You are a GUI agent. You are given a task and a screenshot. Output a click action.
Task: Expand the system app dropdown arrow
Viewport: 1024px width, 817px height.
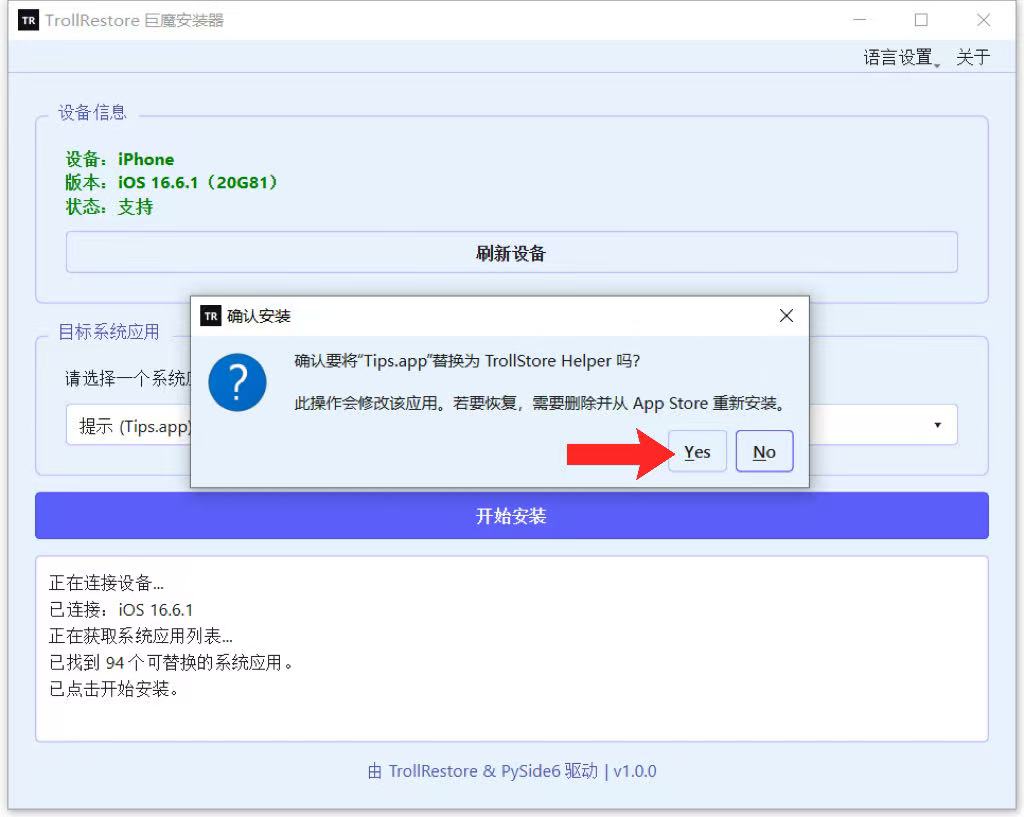click(937, 425)
